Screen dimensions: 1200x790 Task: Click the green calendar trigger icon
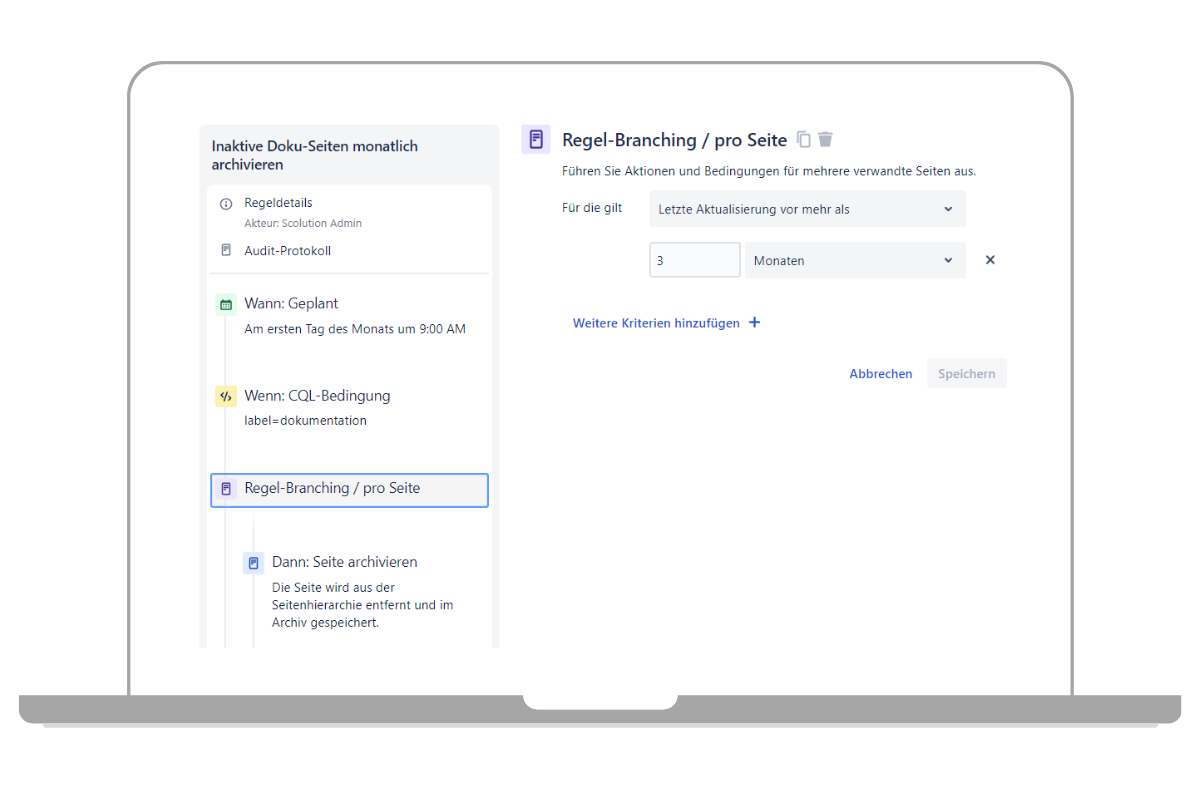tap(226, 304)
